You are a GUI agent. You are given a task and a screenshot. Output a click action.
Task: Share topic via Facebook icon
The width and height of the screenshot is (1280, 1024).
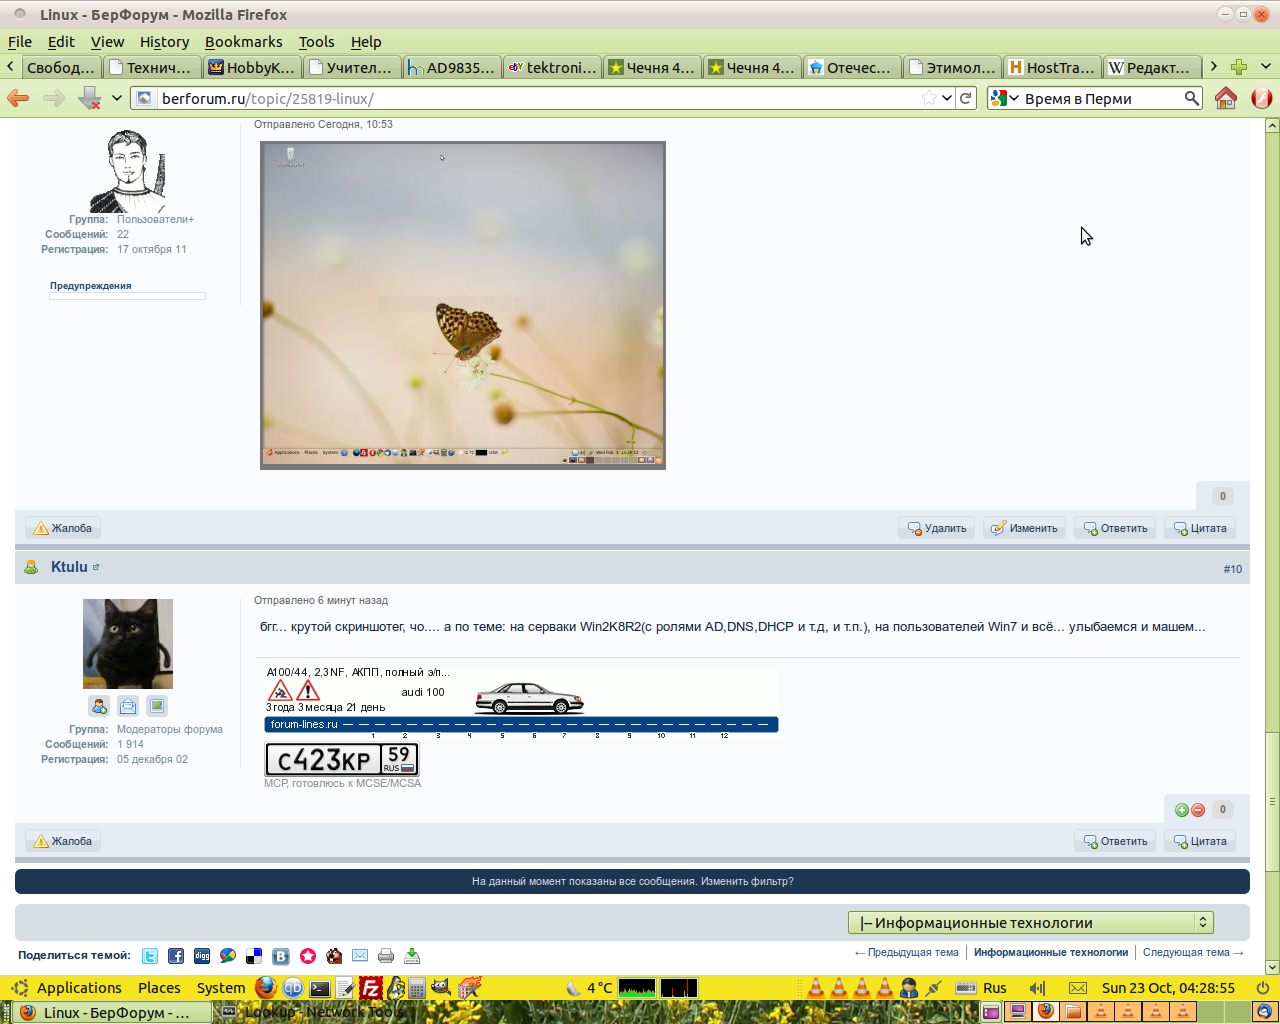176,956
